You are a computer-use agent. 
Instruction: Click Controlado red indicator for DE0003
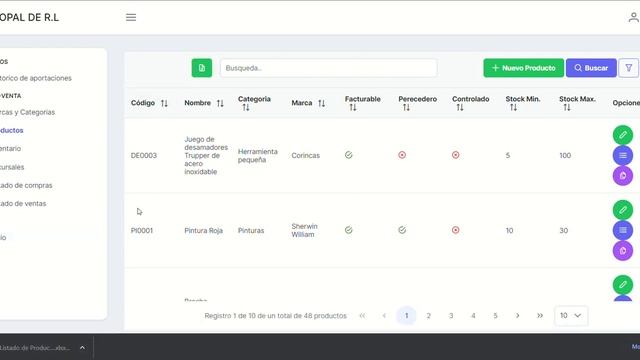point(456,155)
